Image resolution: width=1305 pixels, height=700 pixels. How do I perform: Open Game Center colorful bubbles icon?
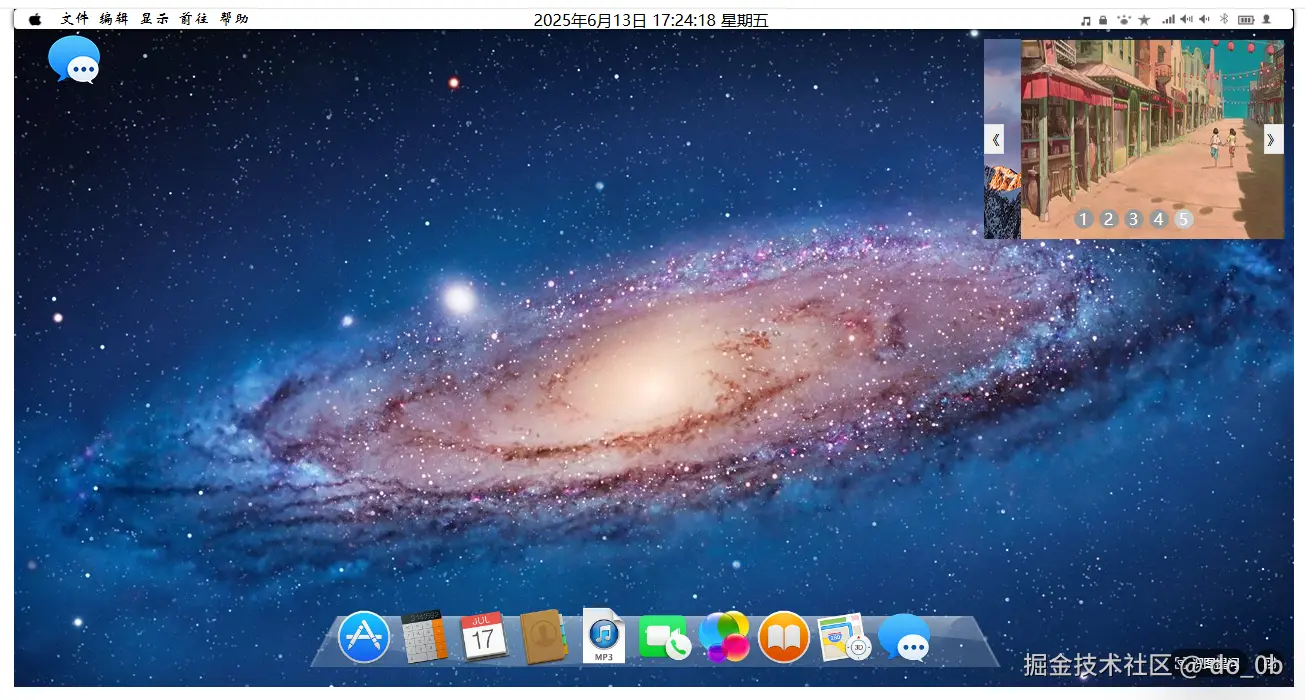724,637
